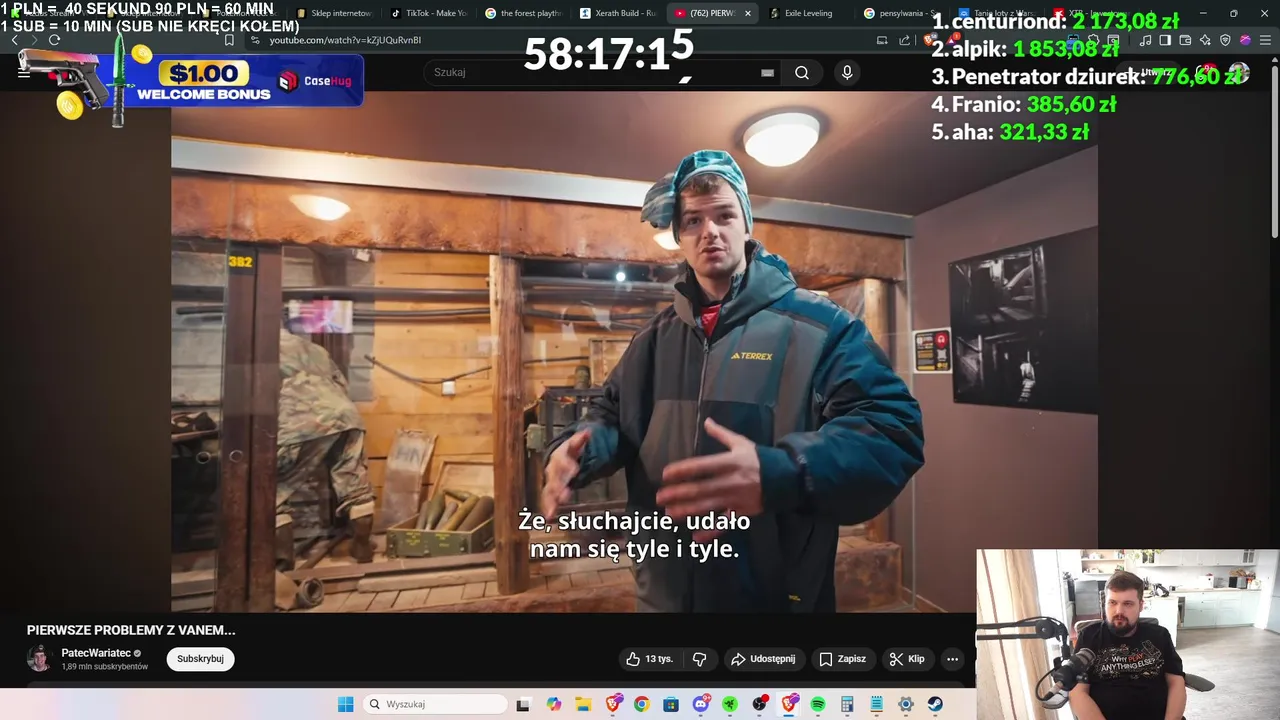Viewport: 1280px width, 720px height.
Task: Click the Udostępnij share button
Action: [x=763, y=659]
